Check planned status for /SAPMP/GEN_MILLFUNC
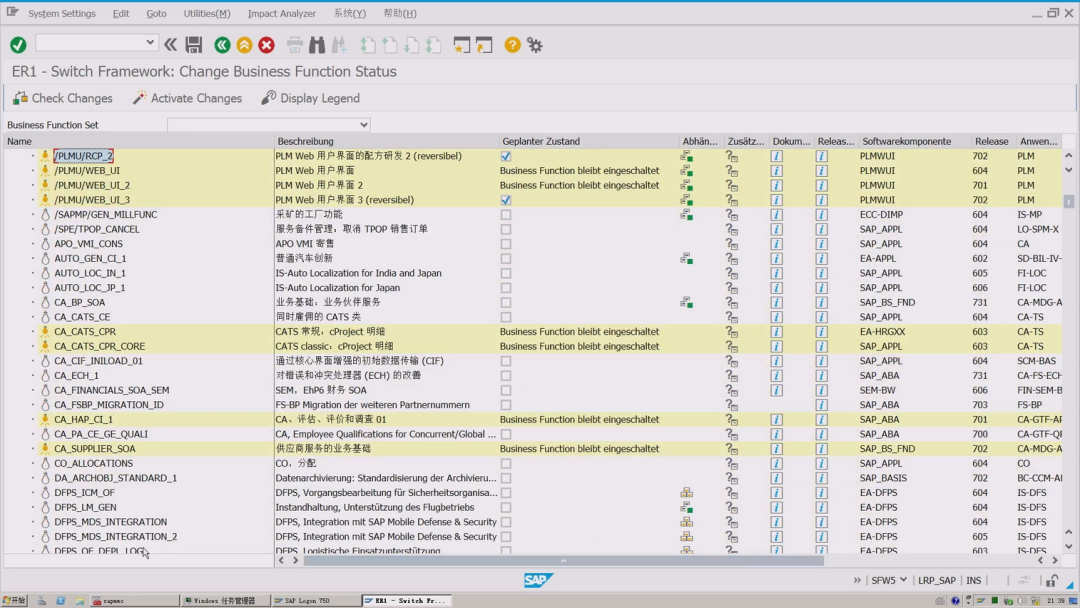This screenshot has width=1080, height=608. [x=506, y=215]
